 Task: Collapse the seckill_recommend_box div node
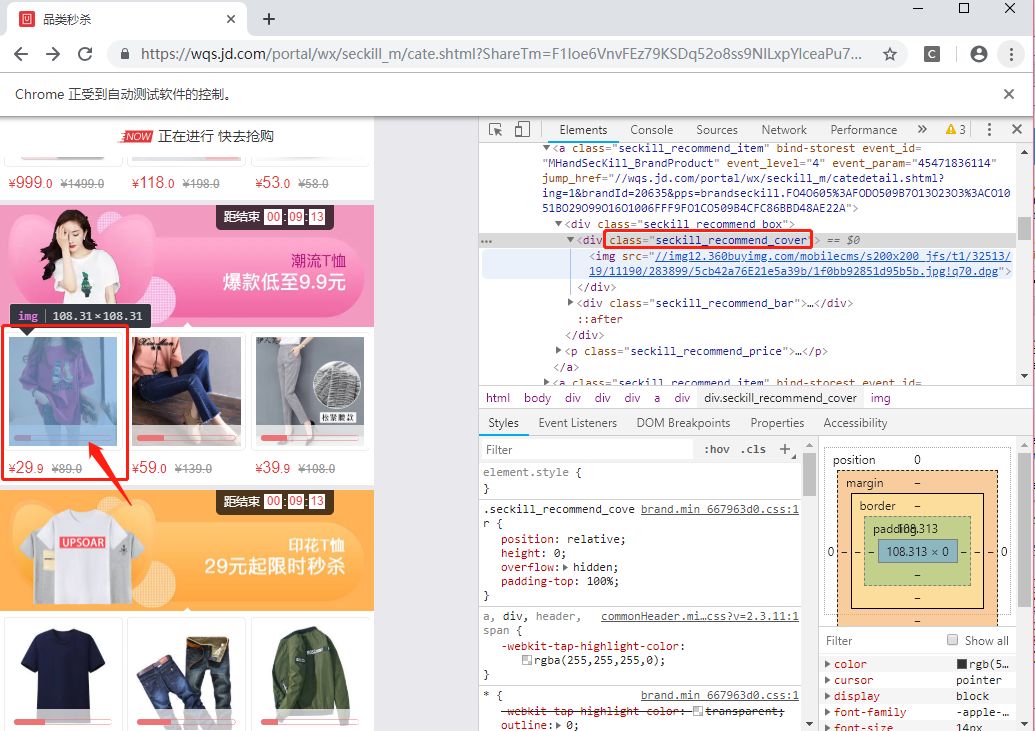pos(558,224)
